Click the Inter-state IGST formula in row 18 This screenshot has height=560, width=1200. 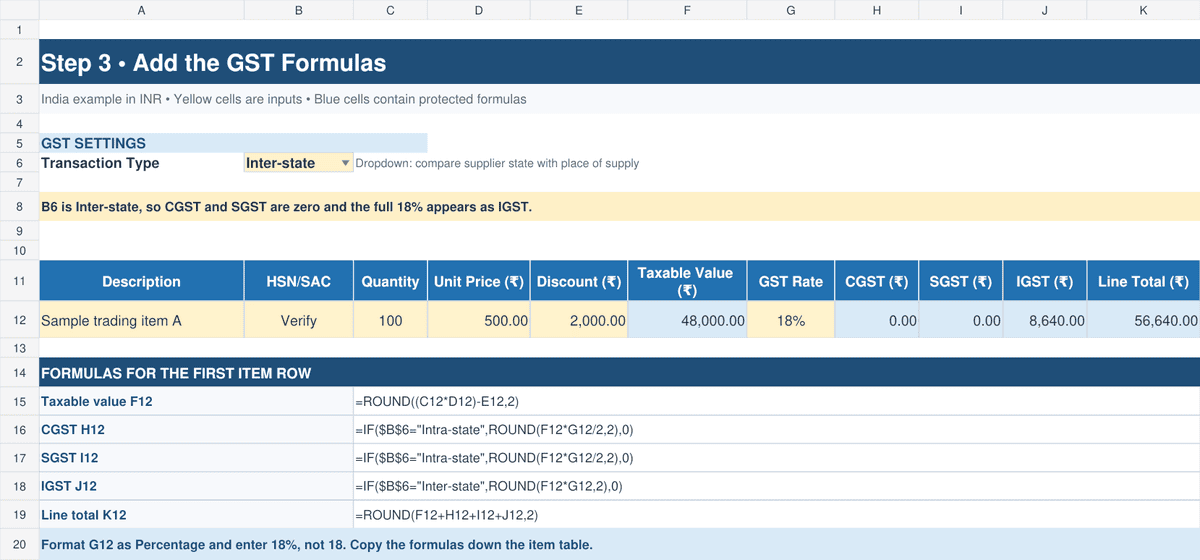click(x=489, y=487)
